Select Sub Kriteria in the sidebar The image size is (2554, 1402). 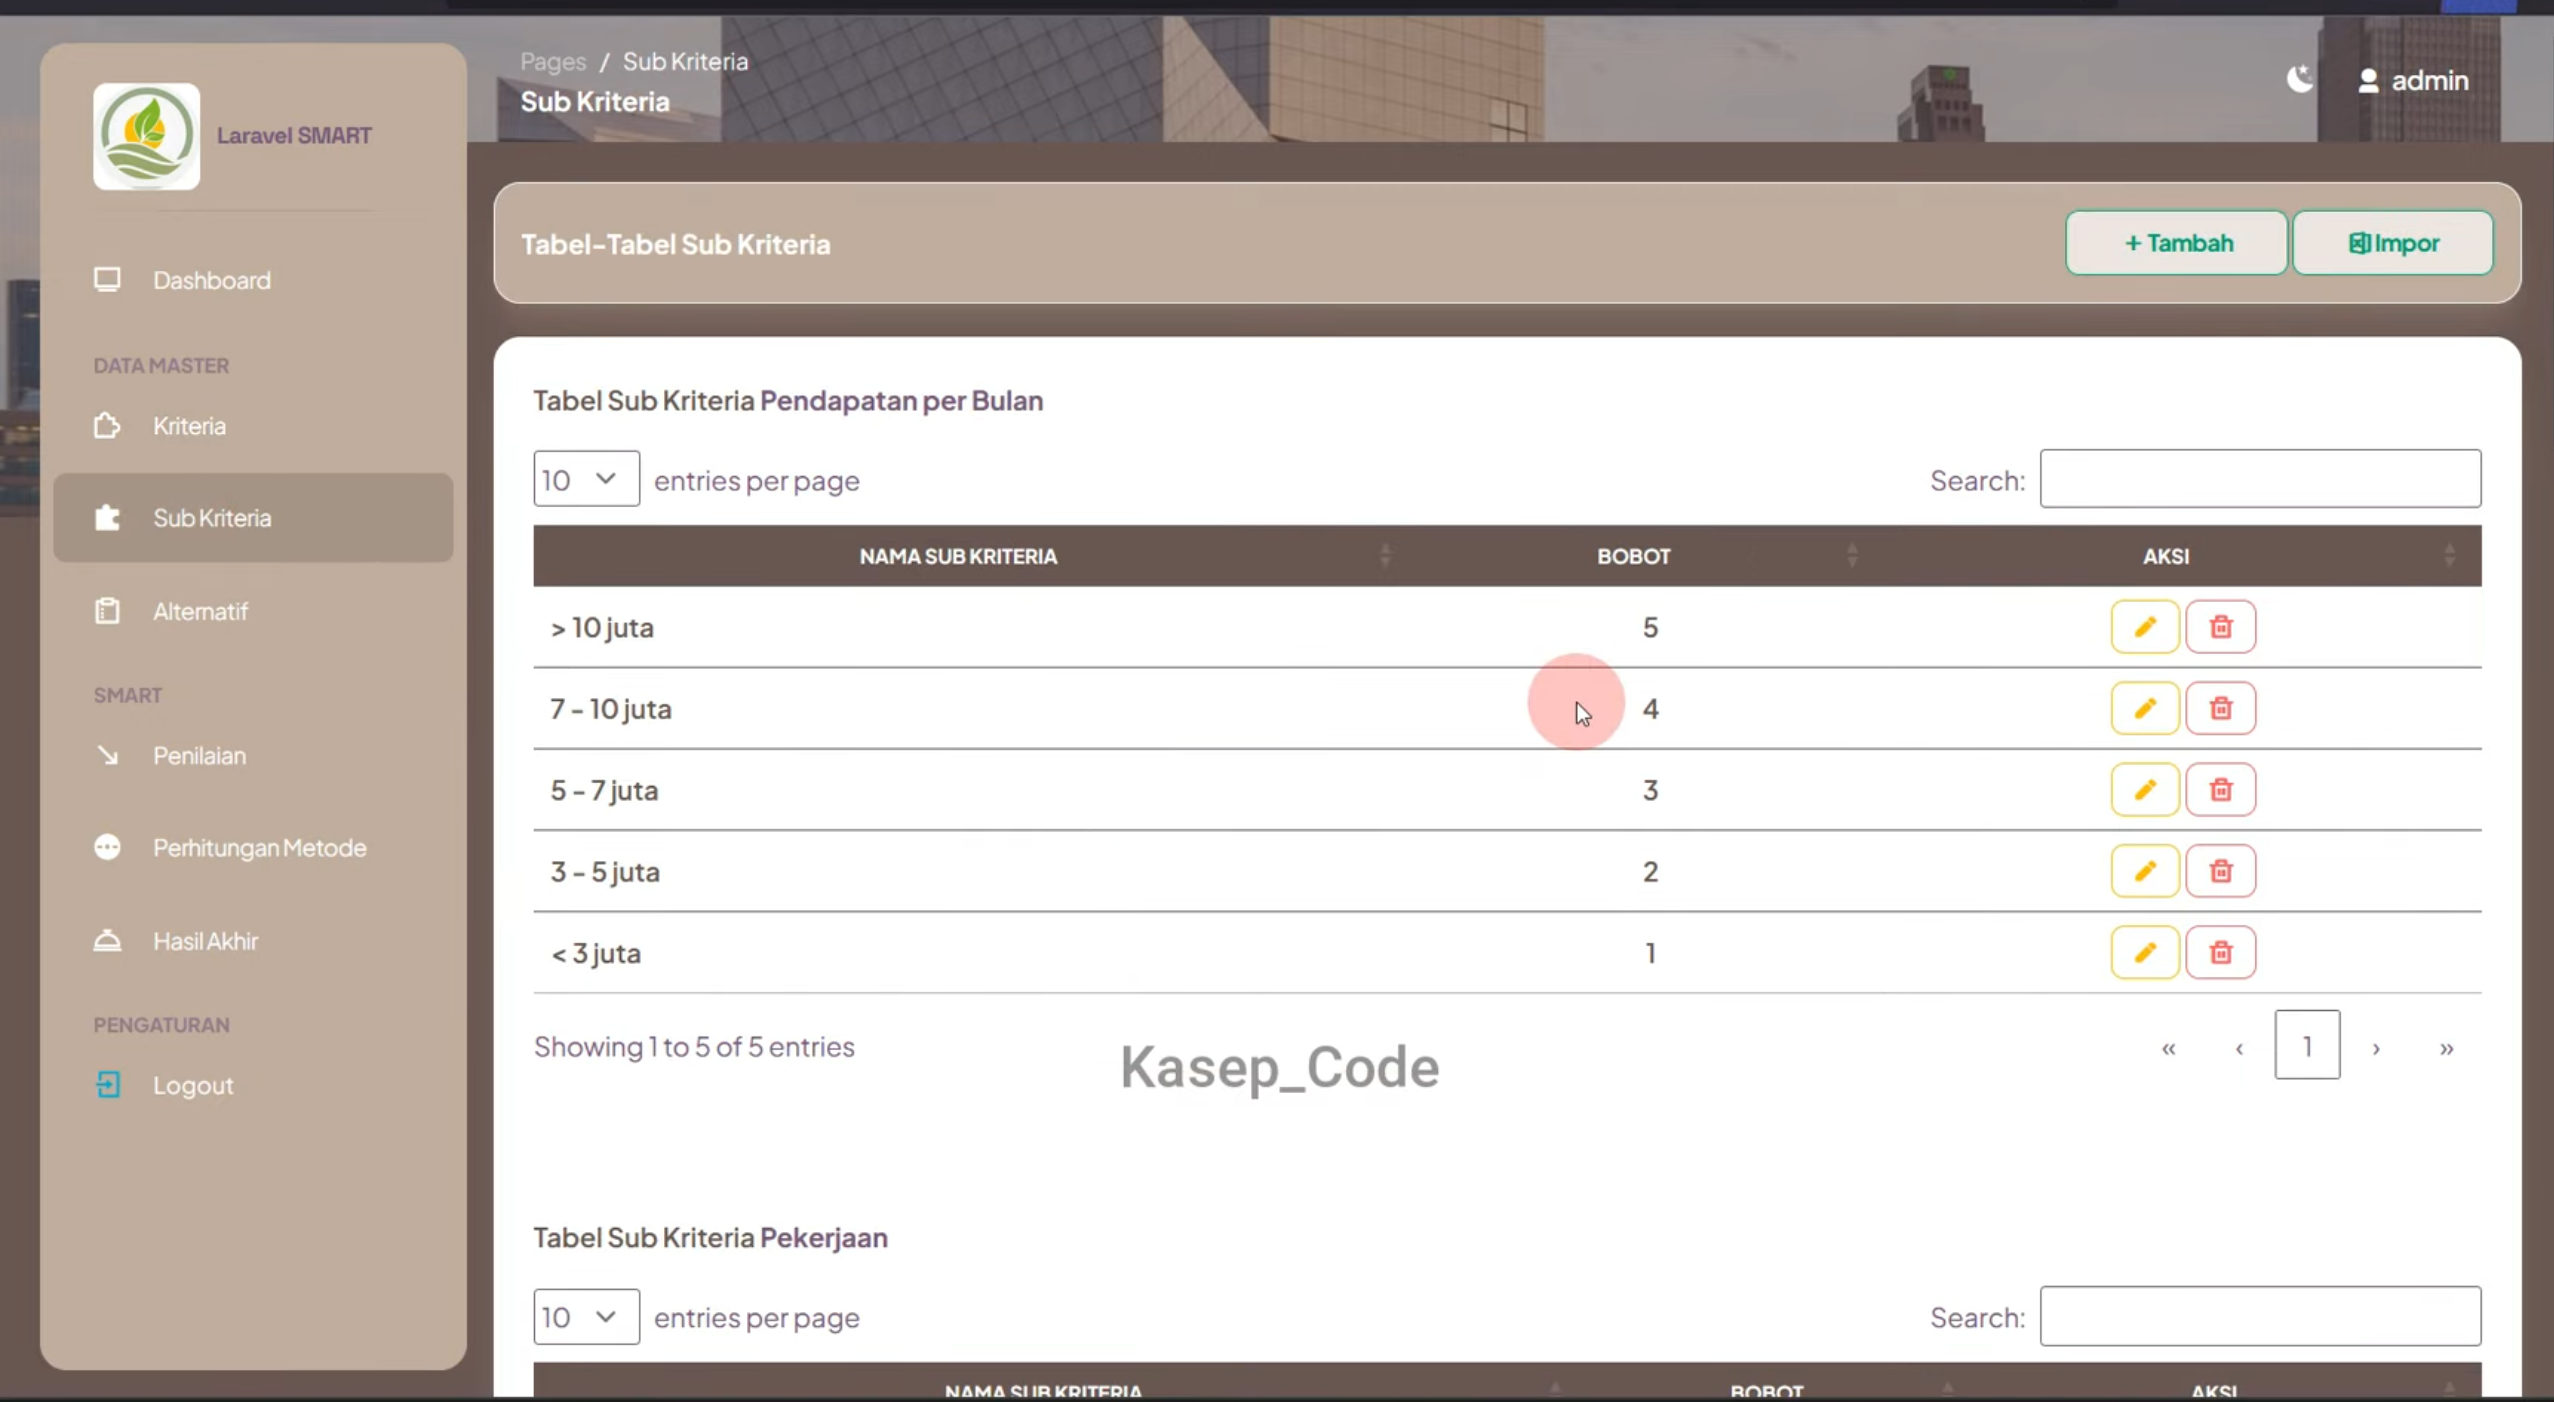253,517
